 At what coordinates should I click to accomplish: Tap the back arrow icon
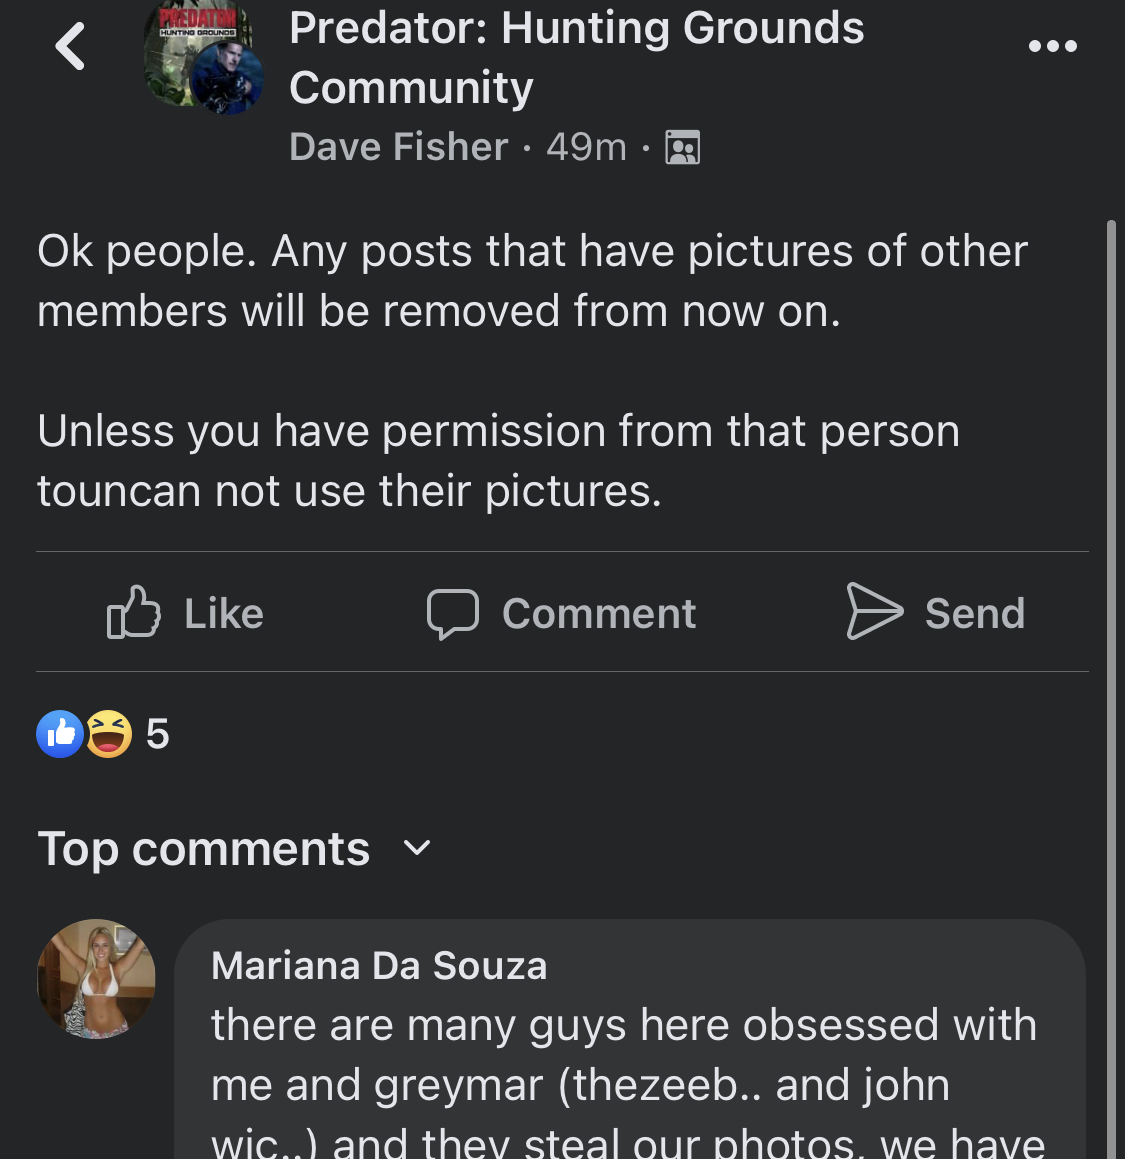[x=70, y=46]
